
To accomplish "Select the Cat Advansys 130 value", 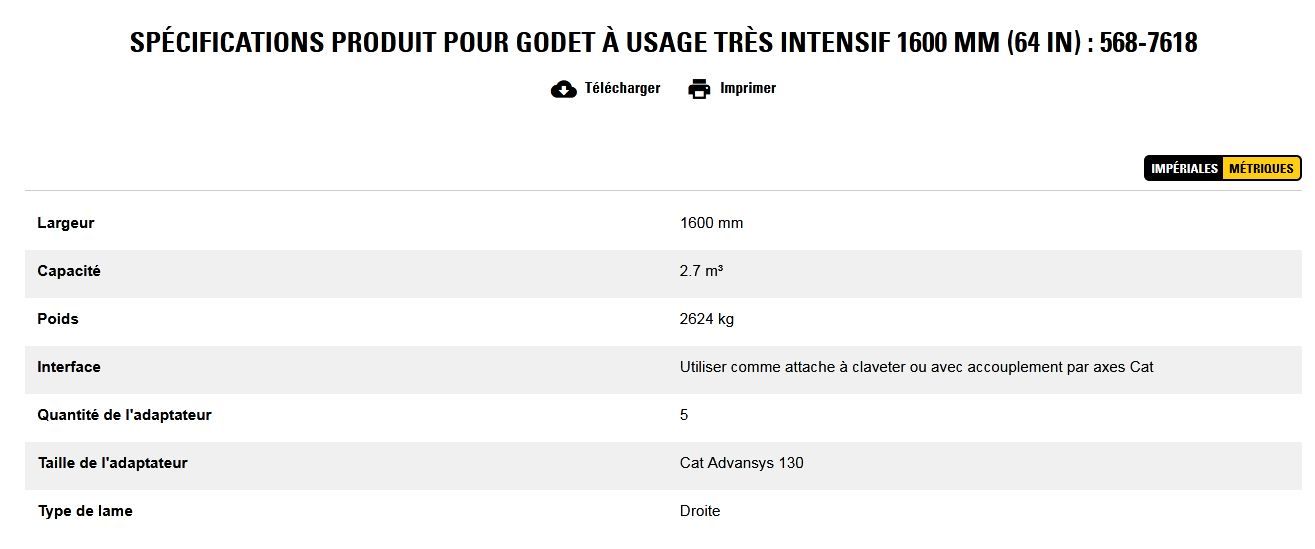I will pos(741,463).
